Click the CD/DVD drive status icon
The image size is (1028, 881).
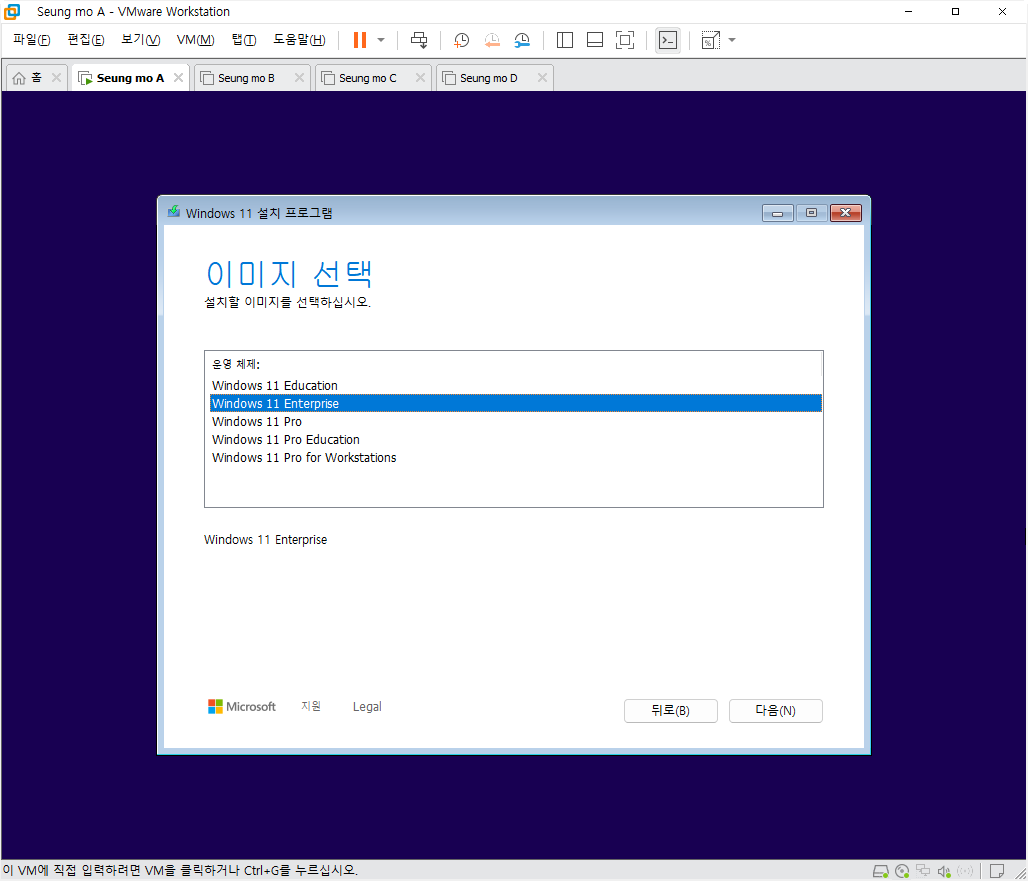click(902, 871)
